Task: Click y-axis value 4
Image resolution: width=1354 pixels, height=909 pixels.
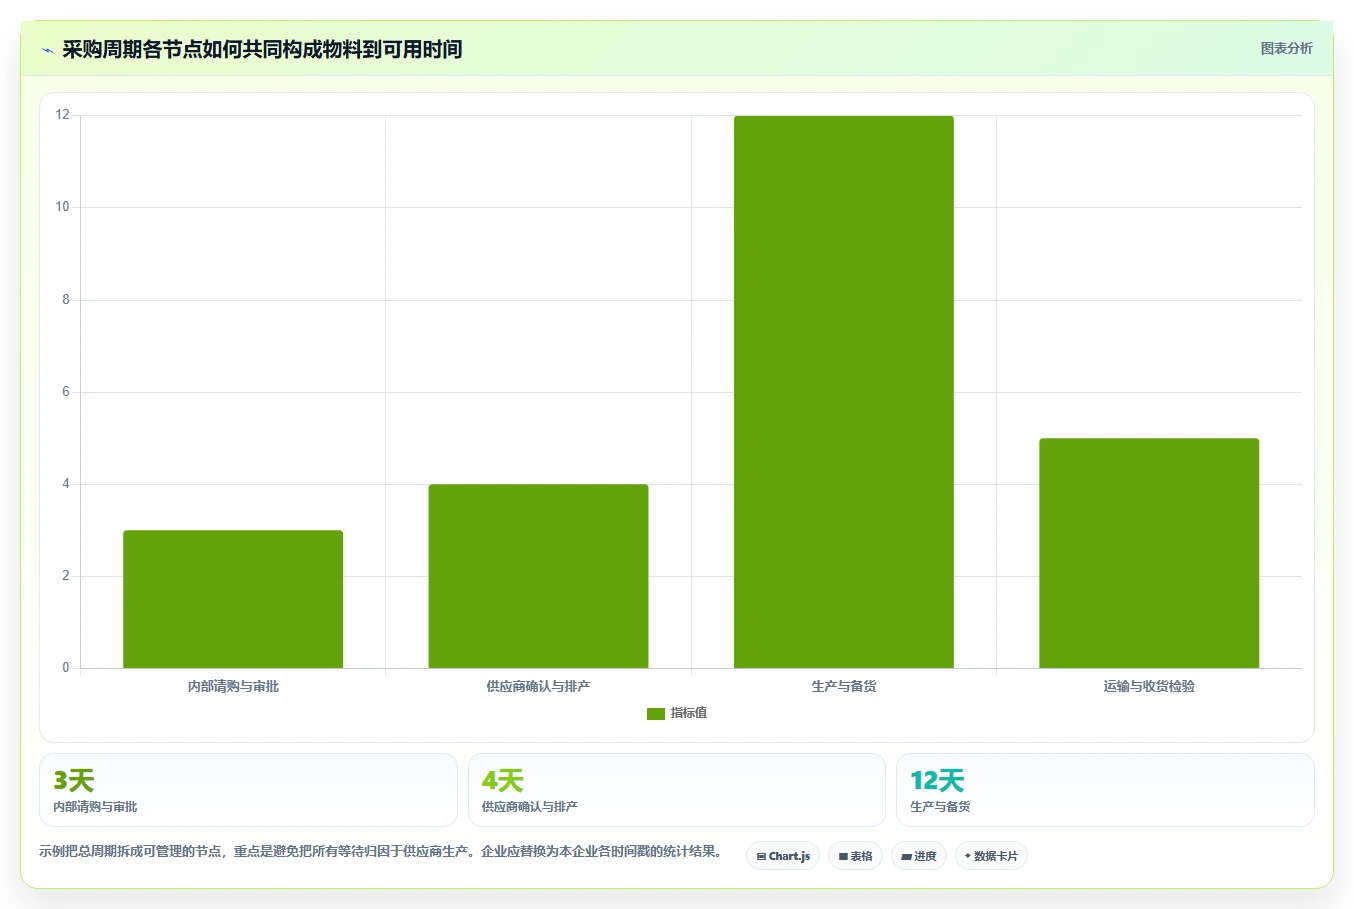Action: (66, 484)
